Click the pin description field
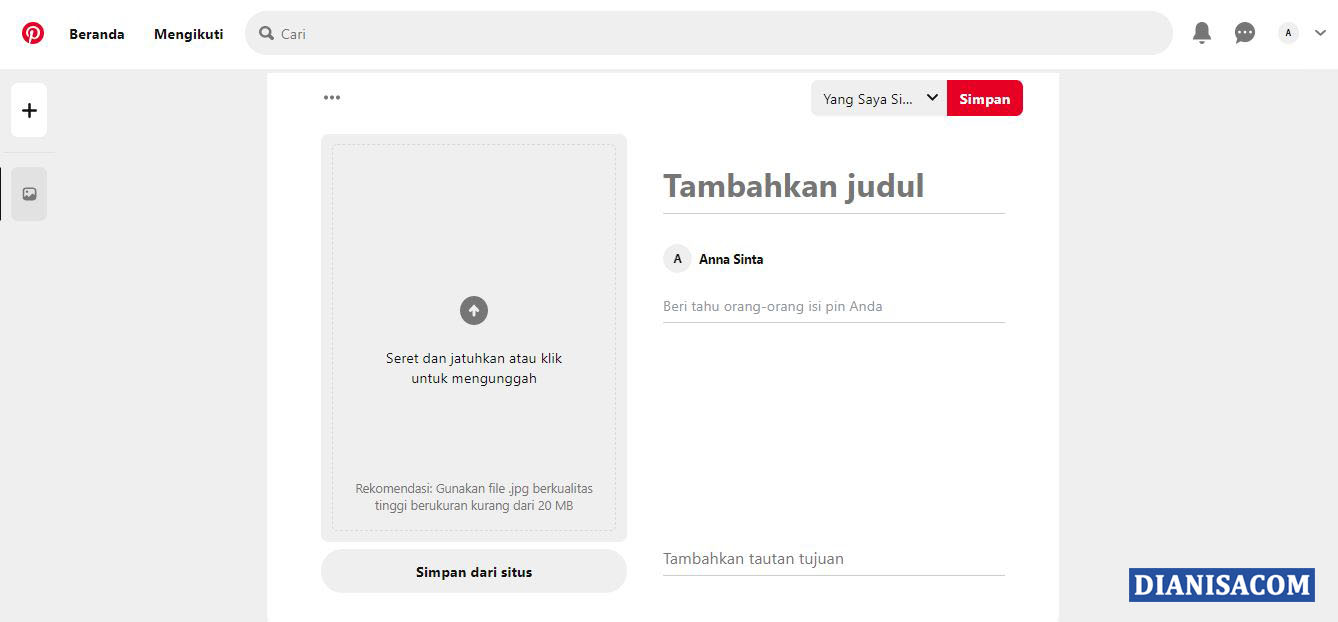This screenshot has width=1338, height=622. pyautogui.click(x=772, y=306)
